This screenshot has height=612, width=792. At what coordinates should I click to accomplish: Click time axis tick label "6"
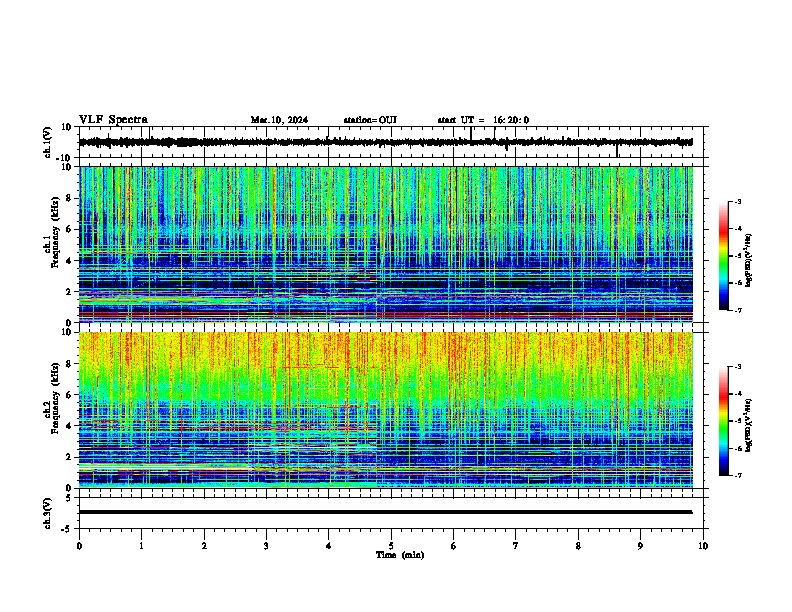tap(454, 546)
